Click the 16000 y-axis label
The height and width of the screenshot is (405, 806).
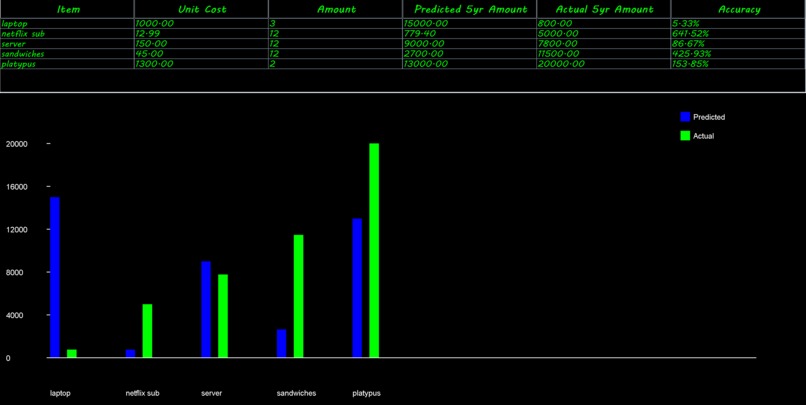click(16, 187)
